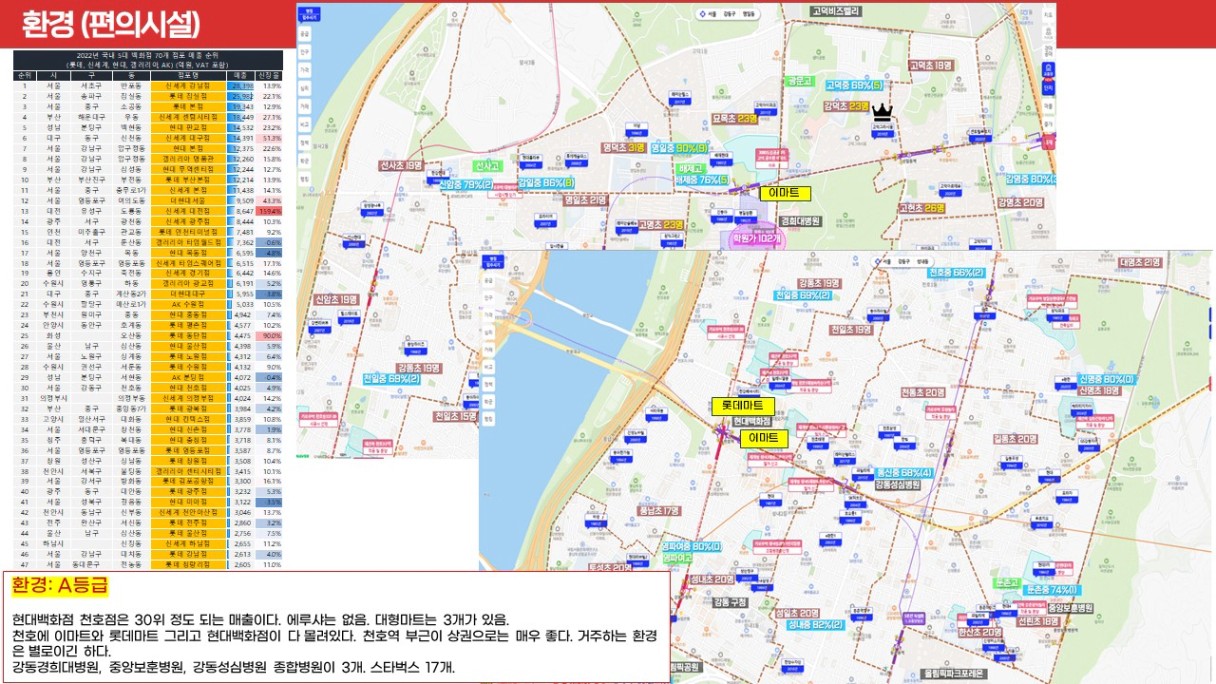Click the 명일초 21명 school label
Image resolution: width=1216 pixels, height=684 pixels.
pyautogui.click(x=585, y=200)
